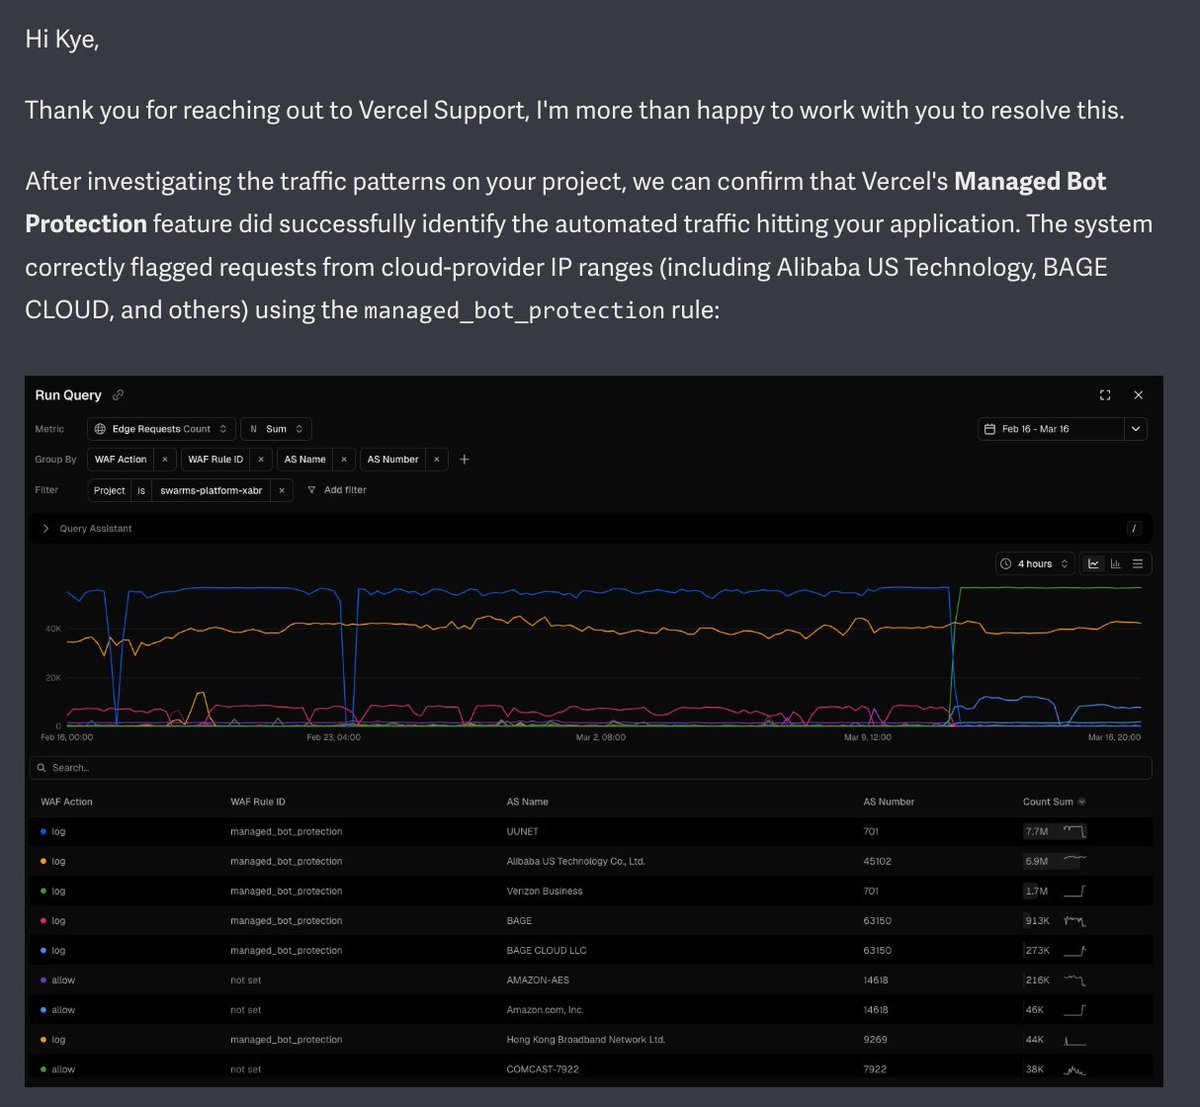Select the WAF Action group-by chip
The image size is (1200, 1107).
coord(121,460)
